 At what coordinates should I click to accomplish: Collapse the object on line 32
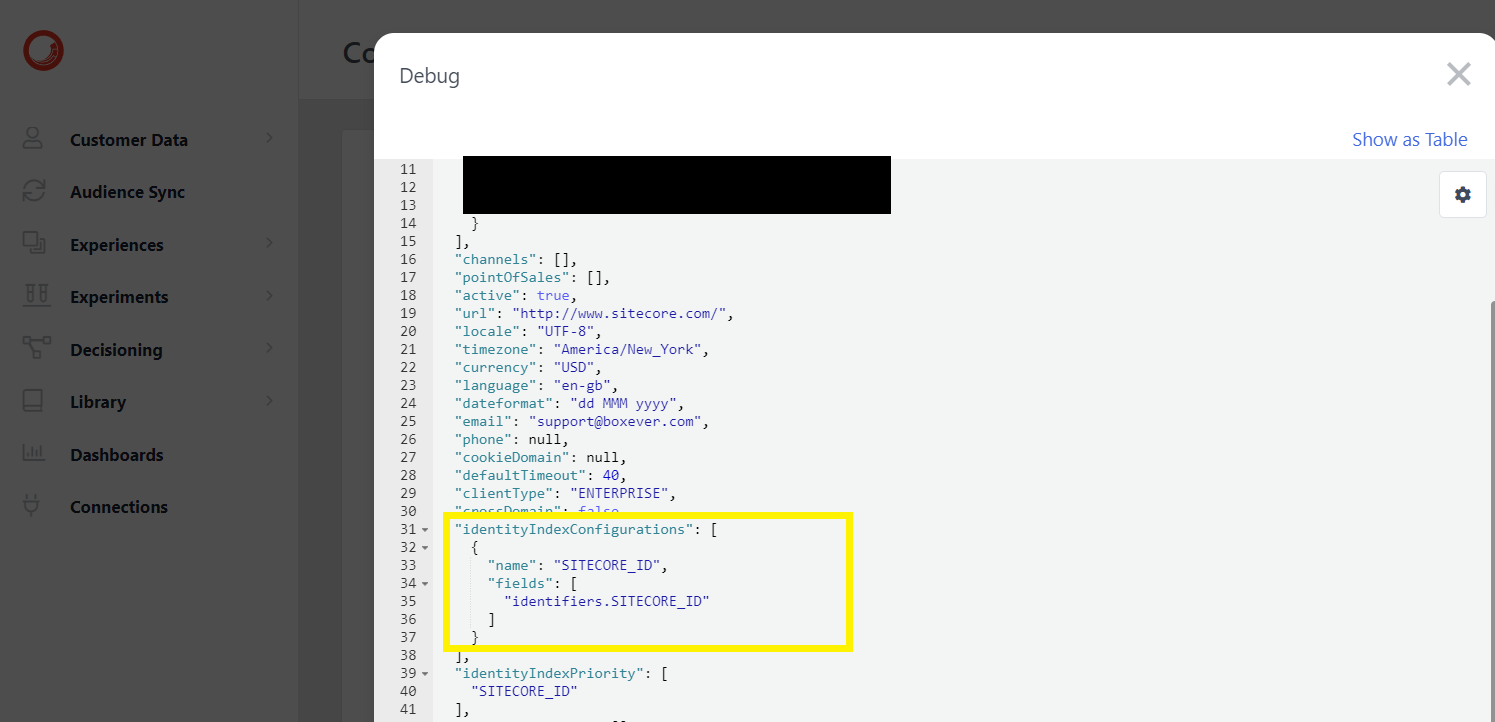tap(424, 547)
